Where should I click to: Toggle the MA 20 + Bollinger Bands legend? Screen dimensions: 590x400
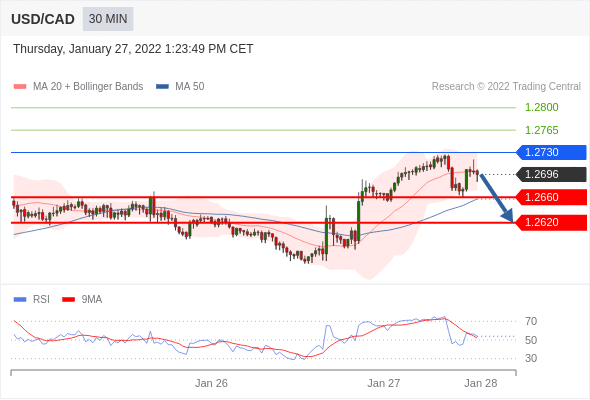pyautogui.click(x=78, y=87)
